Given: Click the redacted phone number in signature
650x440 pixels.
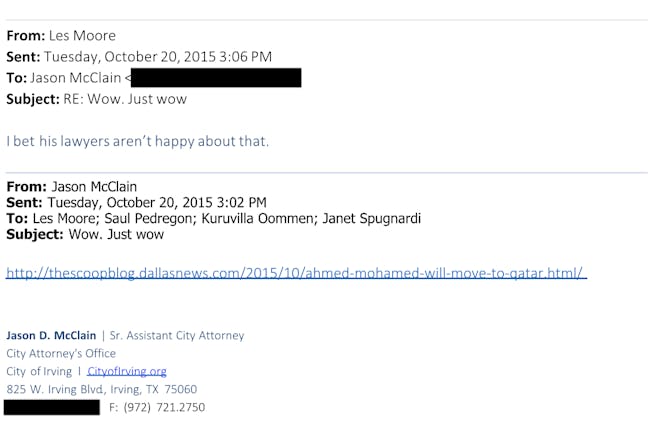Looking at the screenshot, I should pos(52,407).
